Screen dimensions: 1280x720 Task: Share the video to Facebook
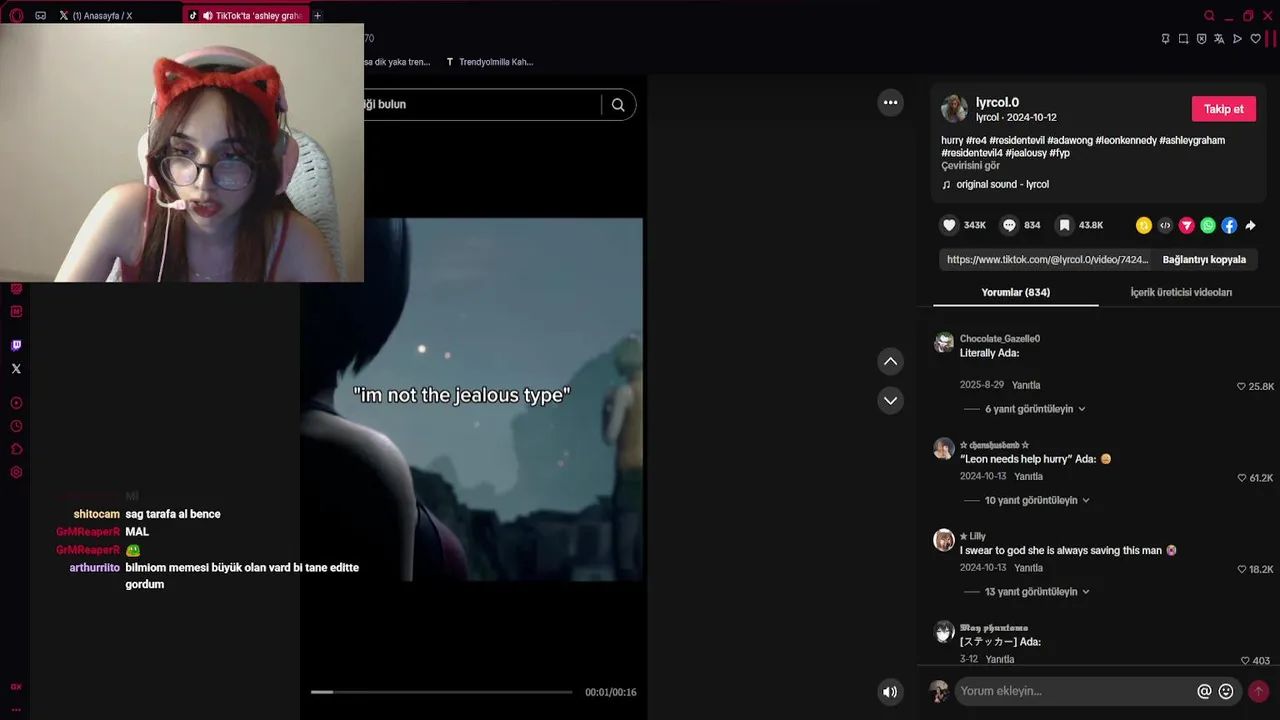(x=1229, y=225)
